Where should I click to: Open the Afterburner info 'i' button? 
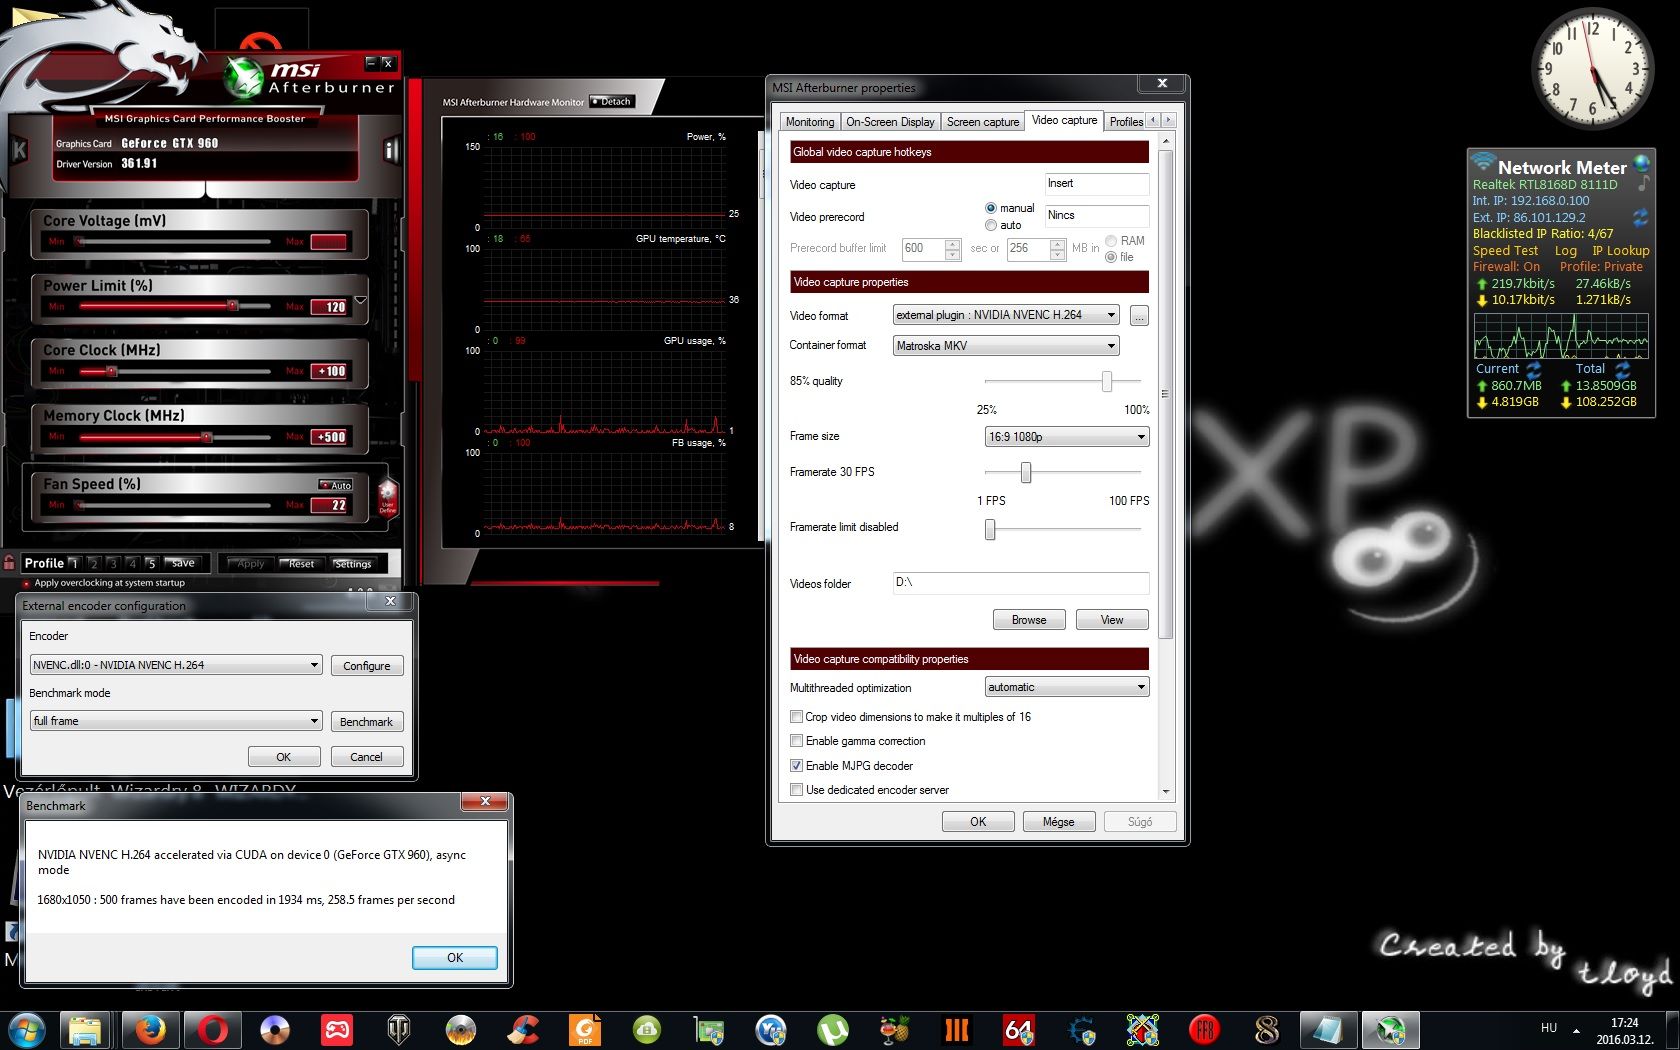pyautogui.click(x=391, y=151)
